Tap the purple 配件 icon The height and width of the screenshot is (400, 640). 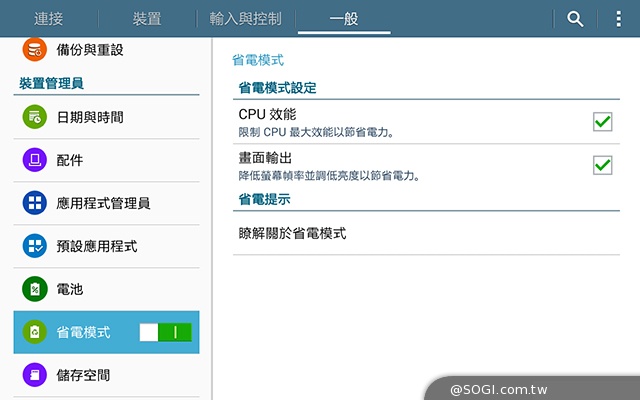tap(35, 160)
